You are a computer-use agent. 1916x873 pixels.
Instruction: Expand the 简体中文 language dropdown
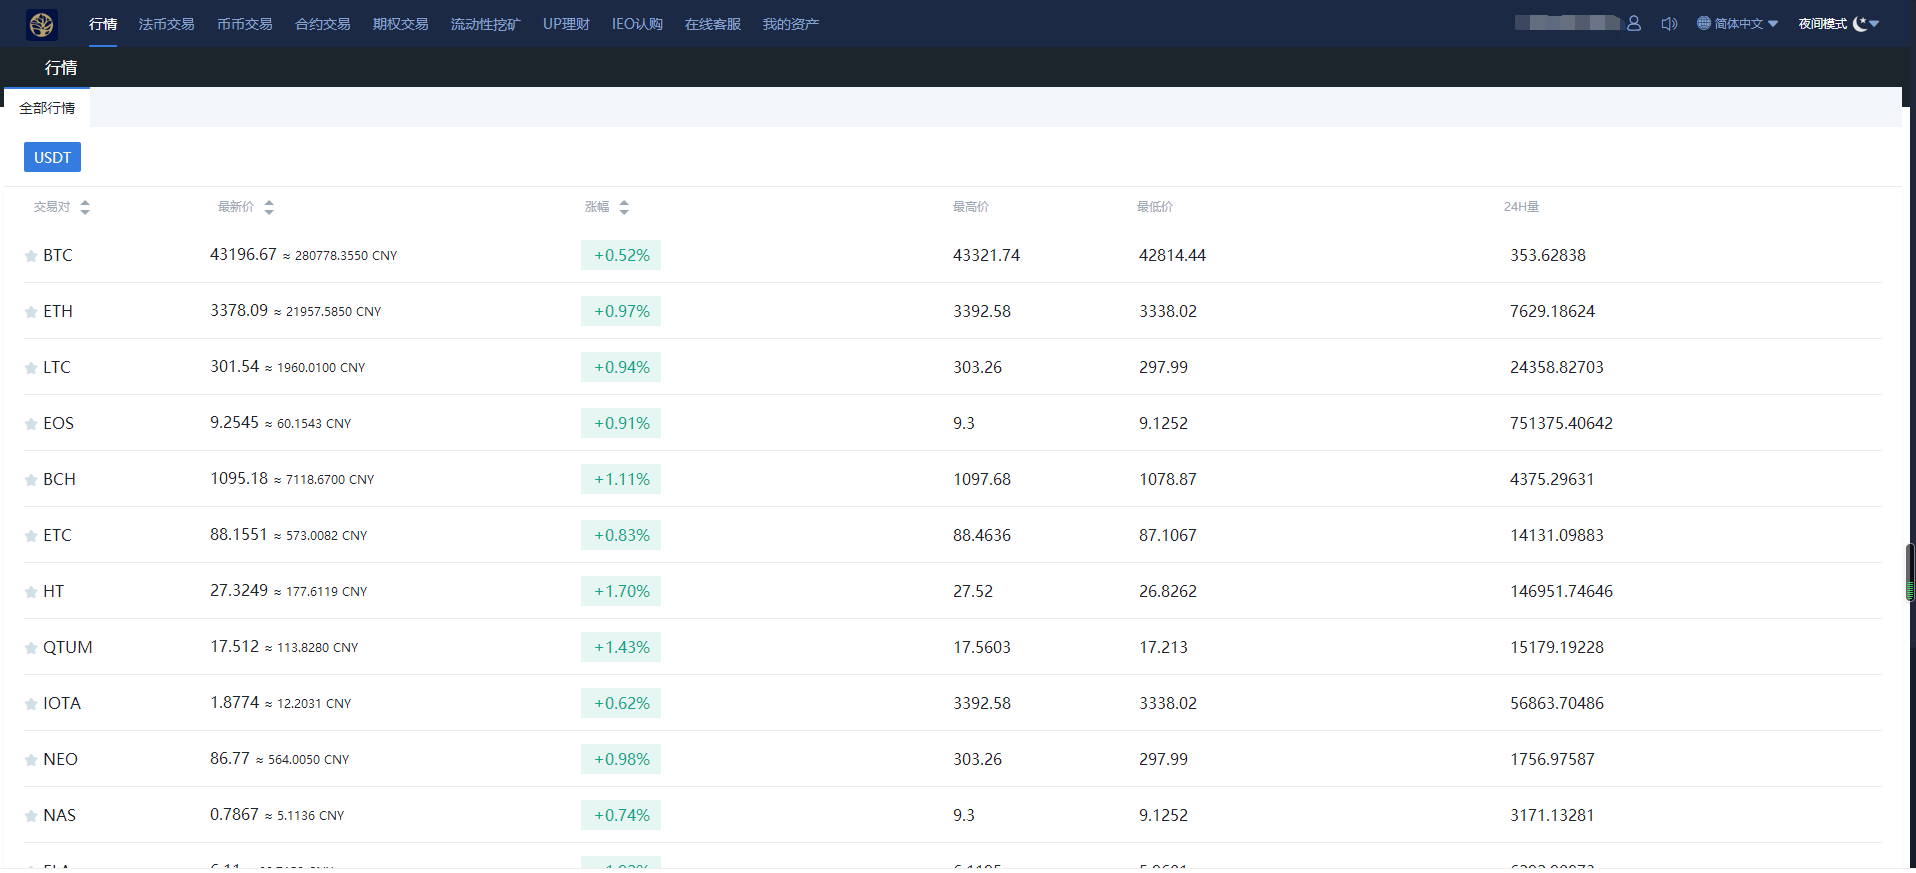click(1773, 24)
